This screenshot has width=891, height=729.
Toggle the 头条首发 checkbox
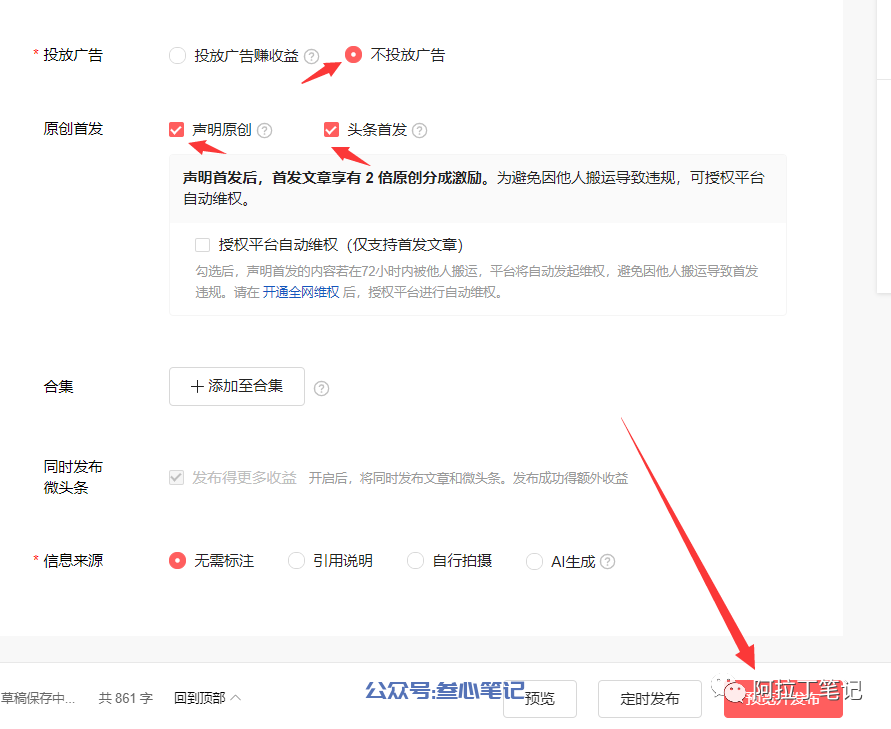pyautogui.click(x=332, y=130)
